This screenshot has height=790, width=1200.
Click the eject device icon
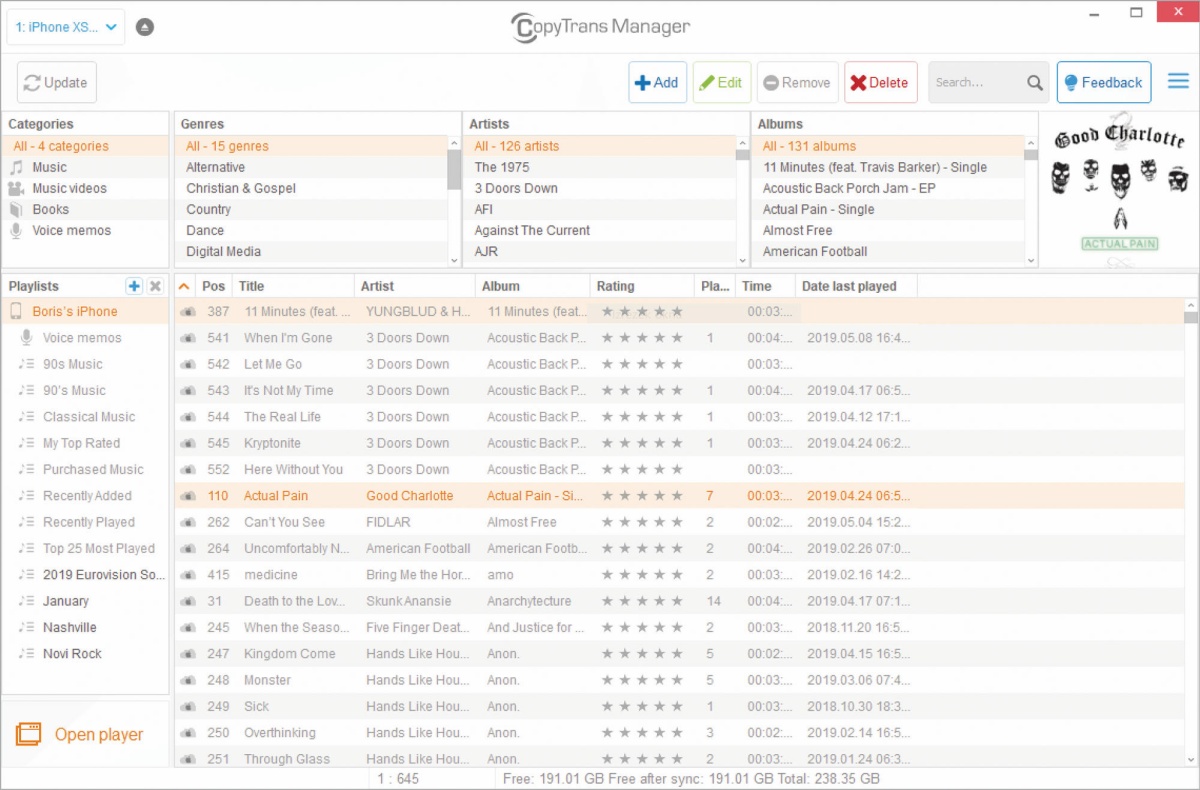[145, 27]
